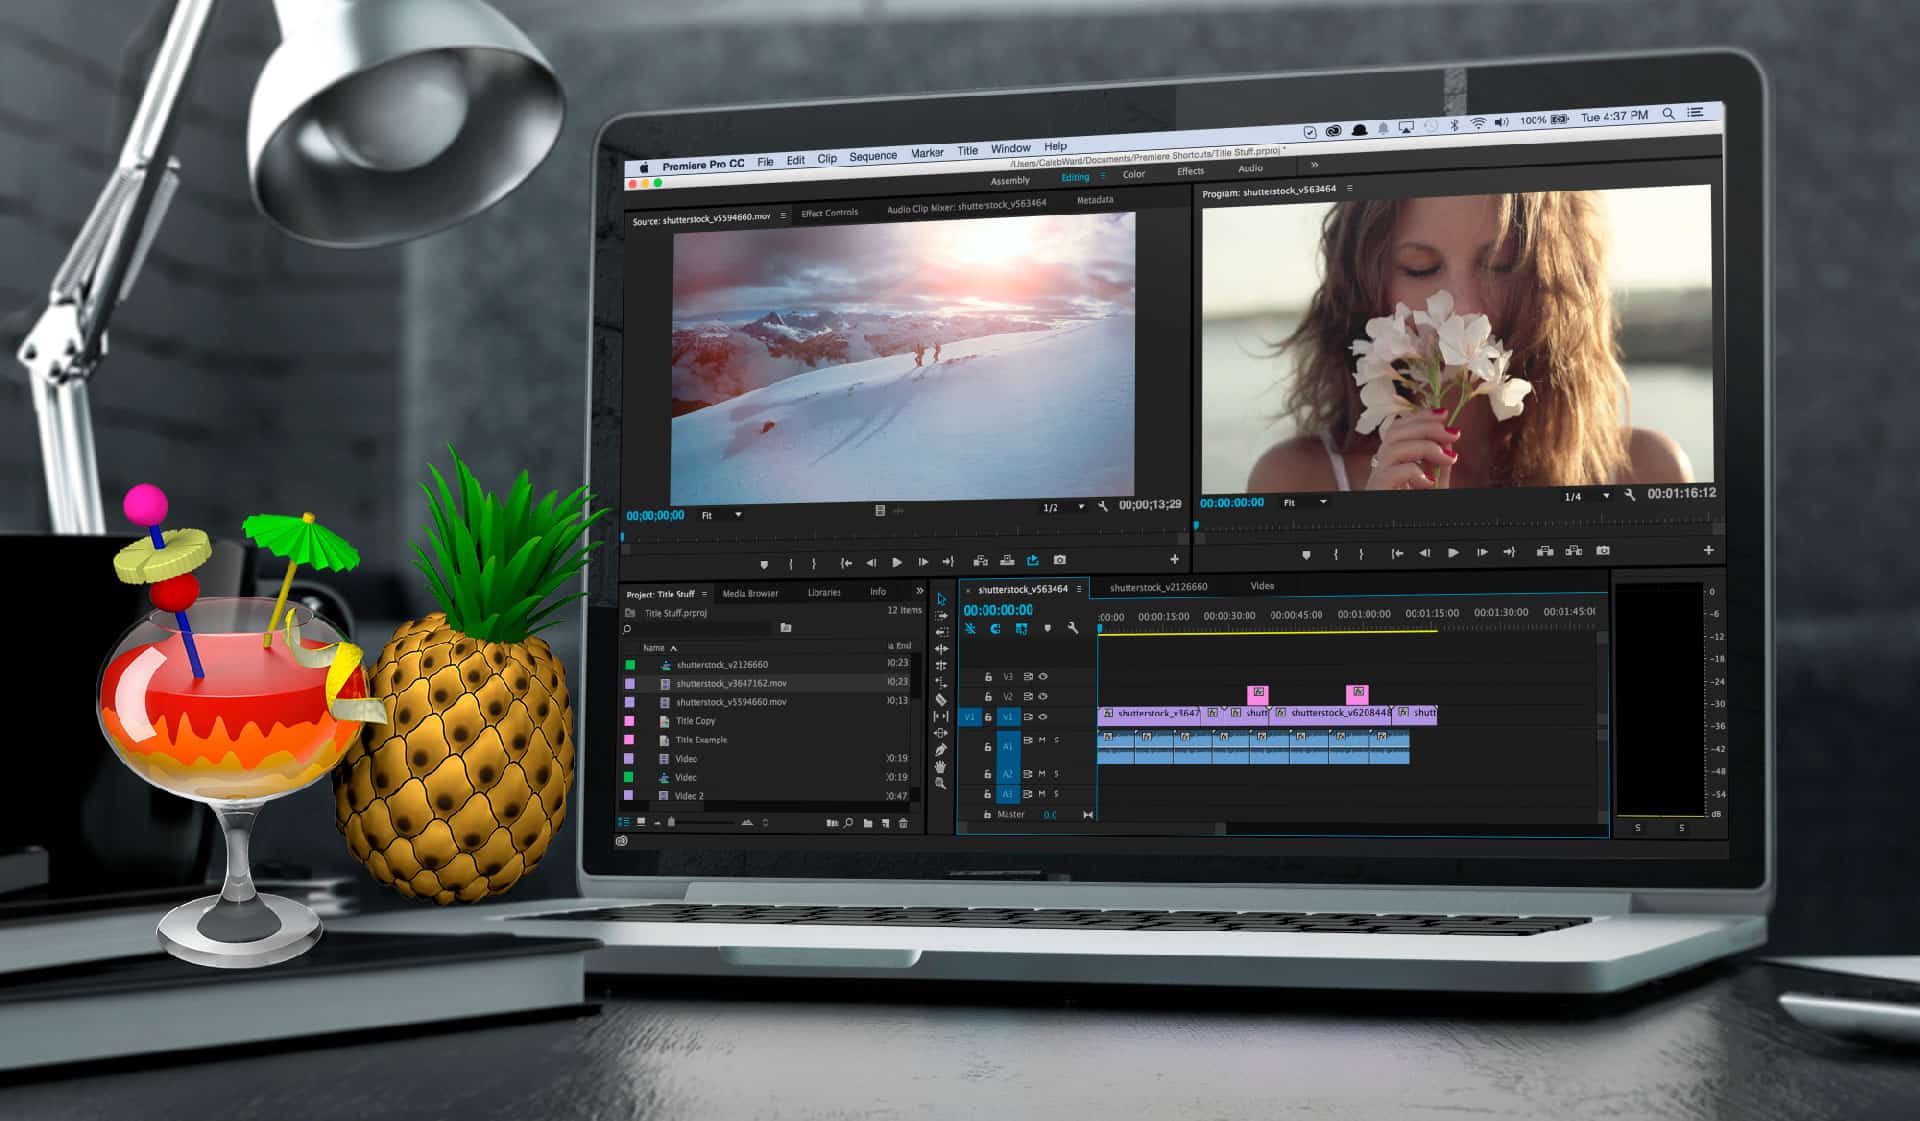Screen dimensions: 1920x1121
Task: Mute audio track A1
Action: (1041, 740)
